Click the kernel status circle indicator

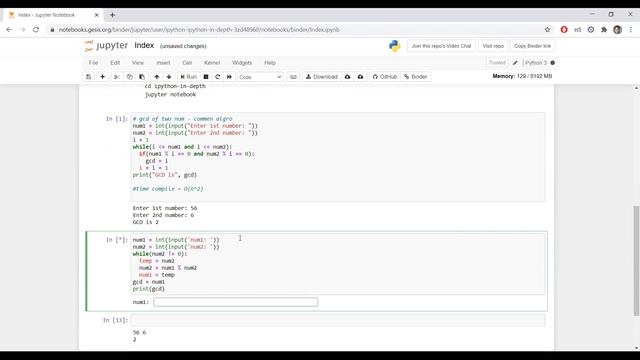[553, 63]
